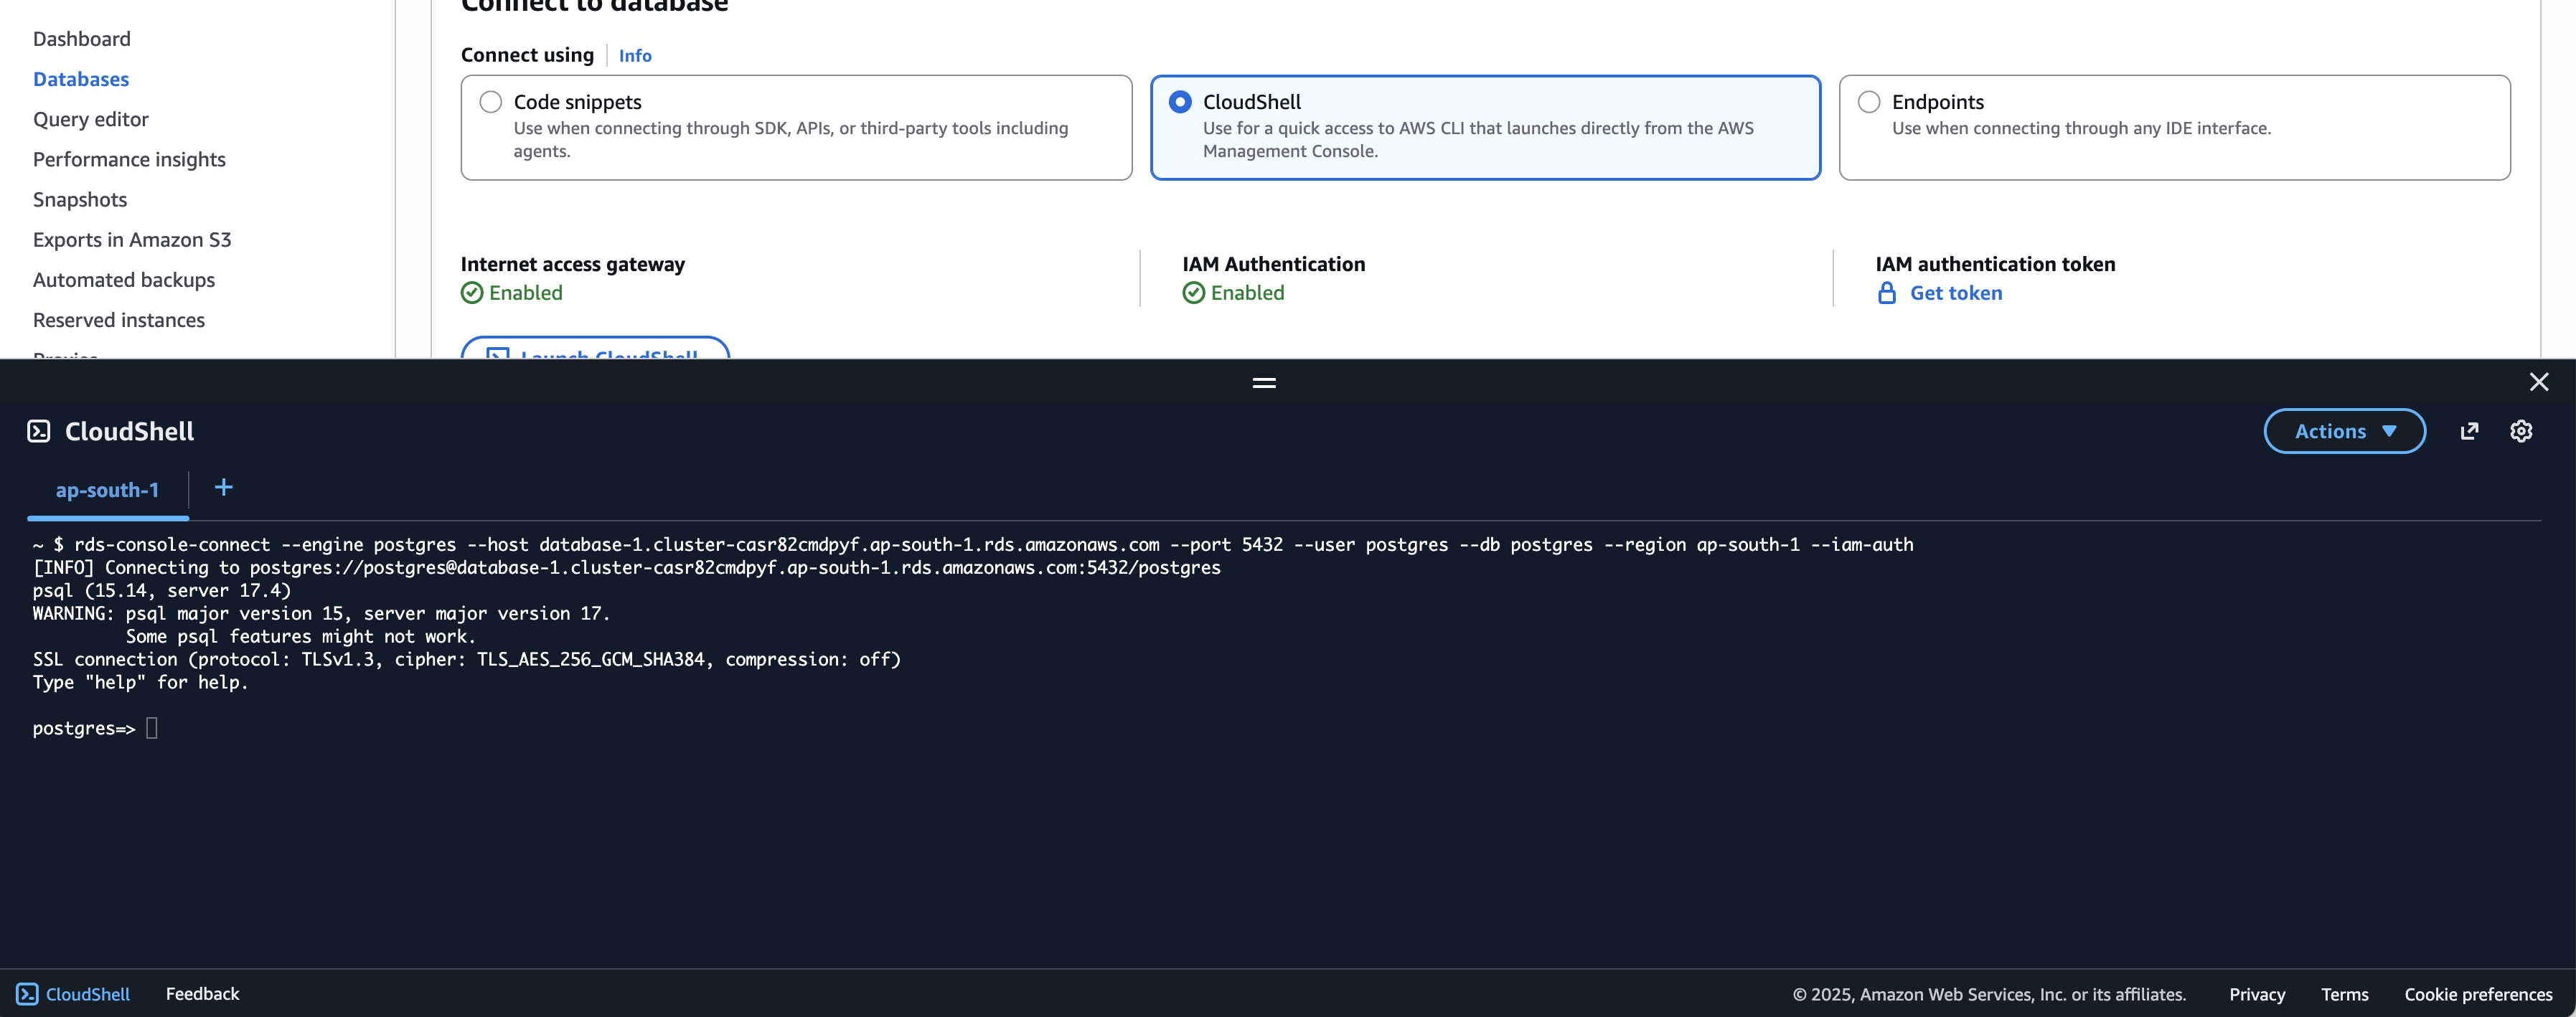Image resolution: width=2576 pixels, height=1017 pixels.
Task: Select the Code snippets connection method
Action: point(490,101)
